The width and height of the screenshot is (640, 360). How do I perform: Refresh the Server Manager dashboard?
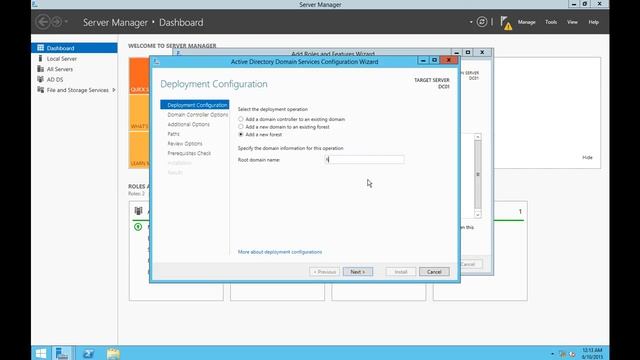[482, 22]
